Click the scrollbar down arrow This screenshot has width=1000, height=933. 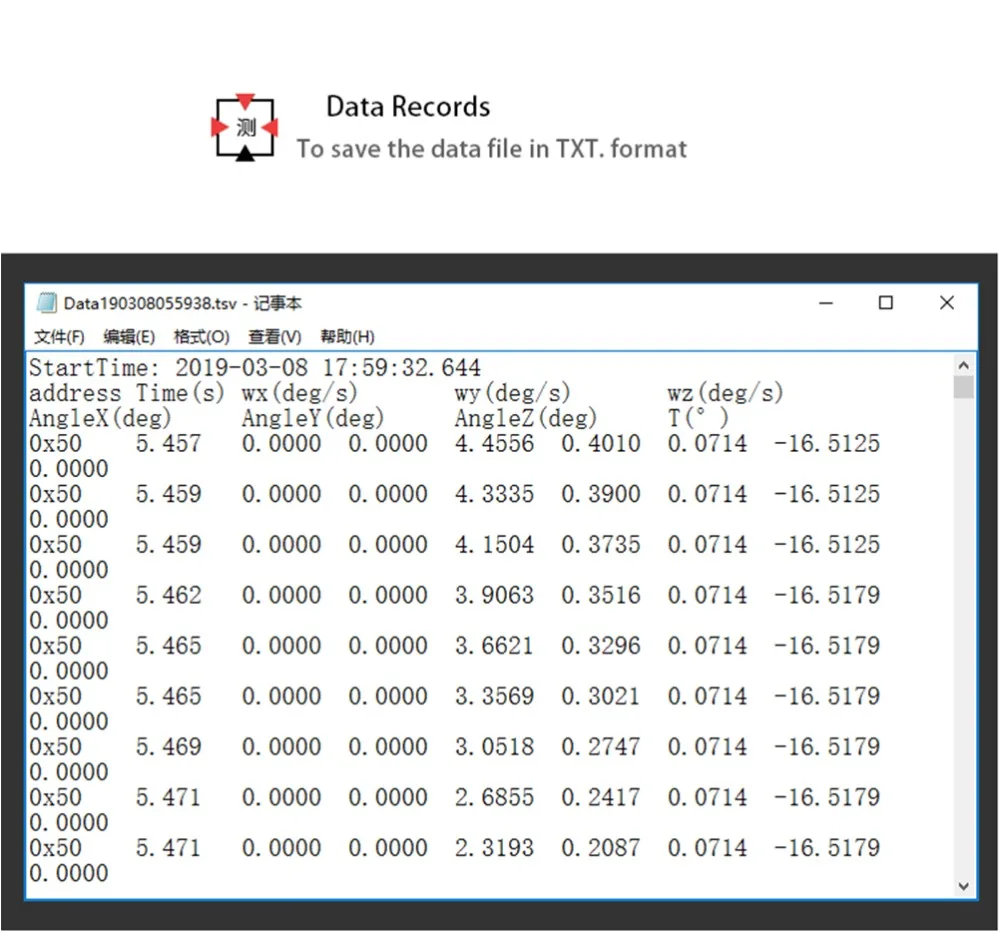coord(964,886)
